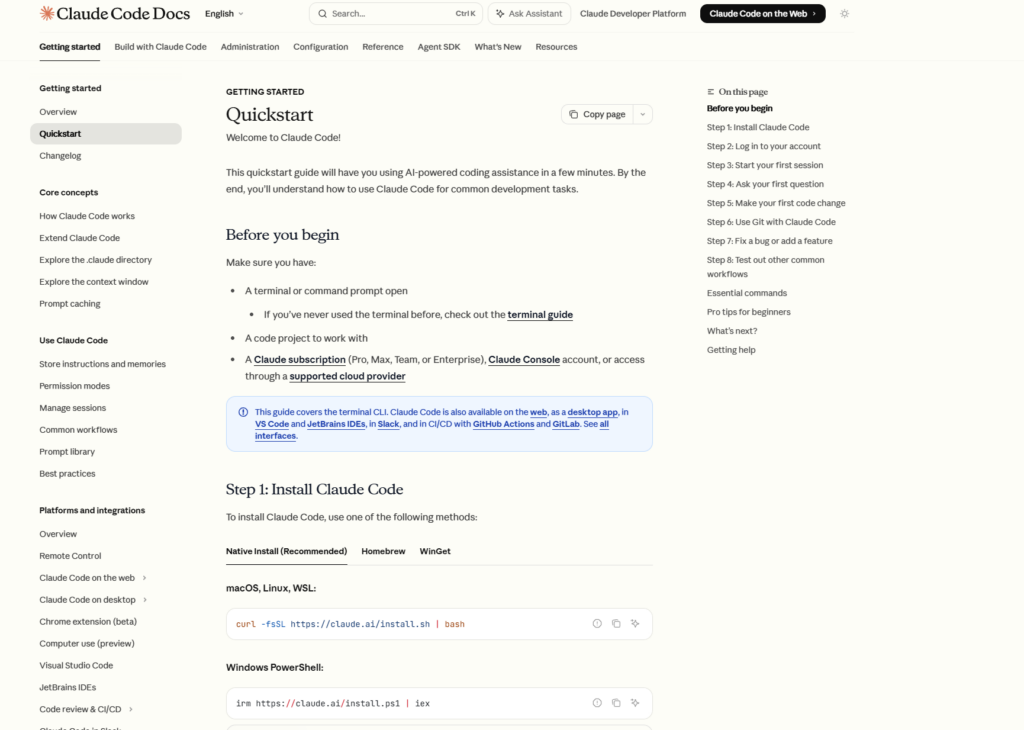The width and height of the screenshot is (1024, 730).
Task: Open the Agent SDK tab
Action: (x=439, y=47)
